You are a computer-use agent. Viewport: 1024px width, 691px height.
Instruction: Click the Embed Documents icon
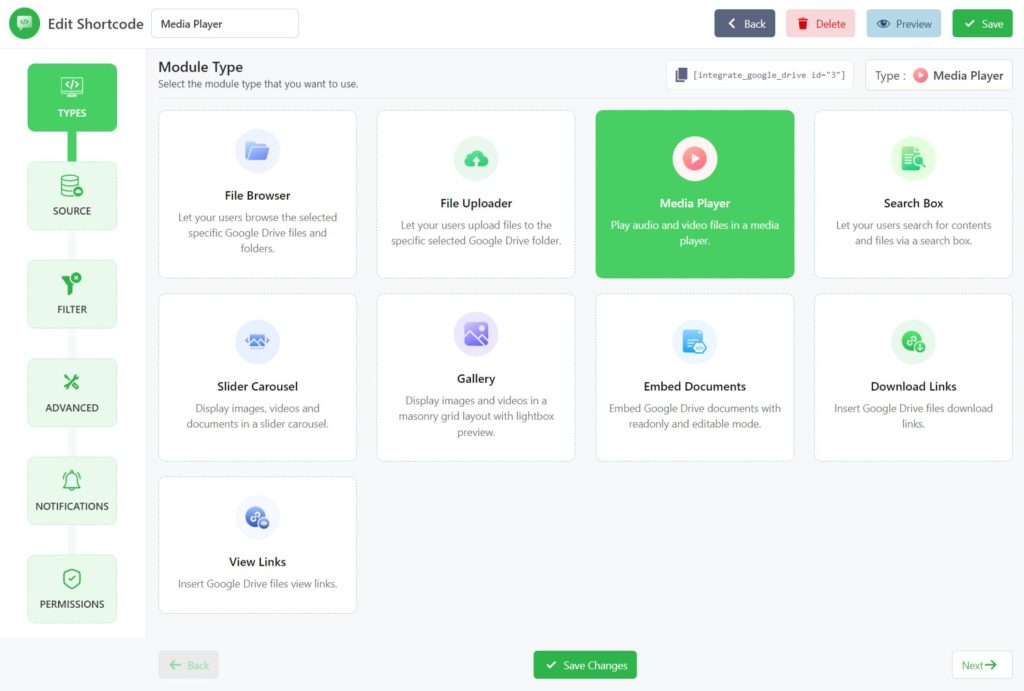(x=695, y=342)
